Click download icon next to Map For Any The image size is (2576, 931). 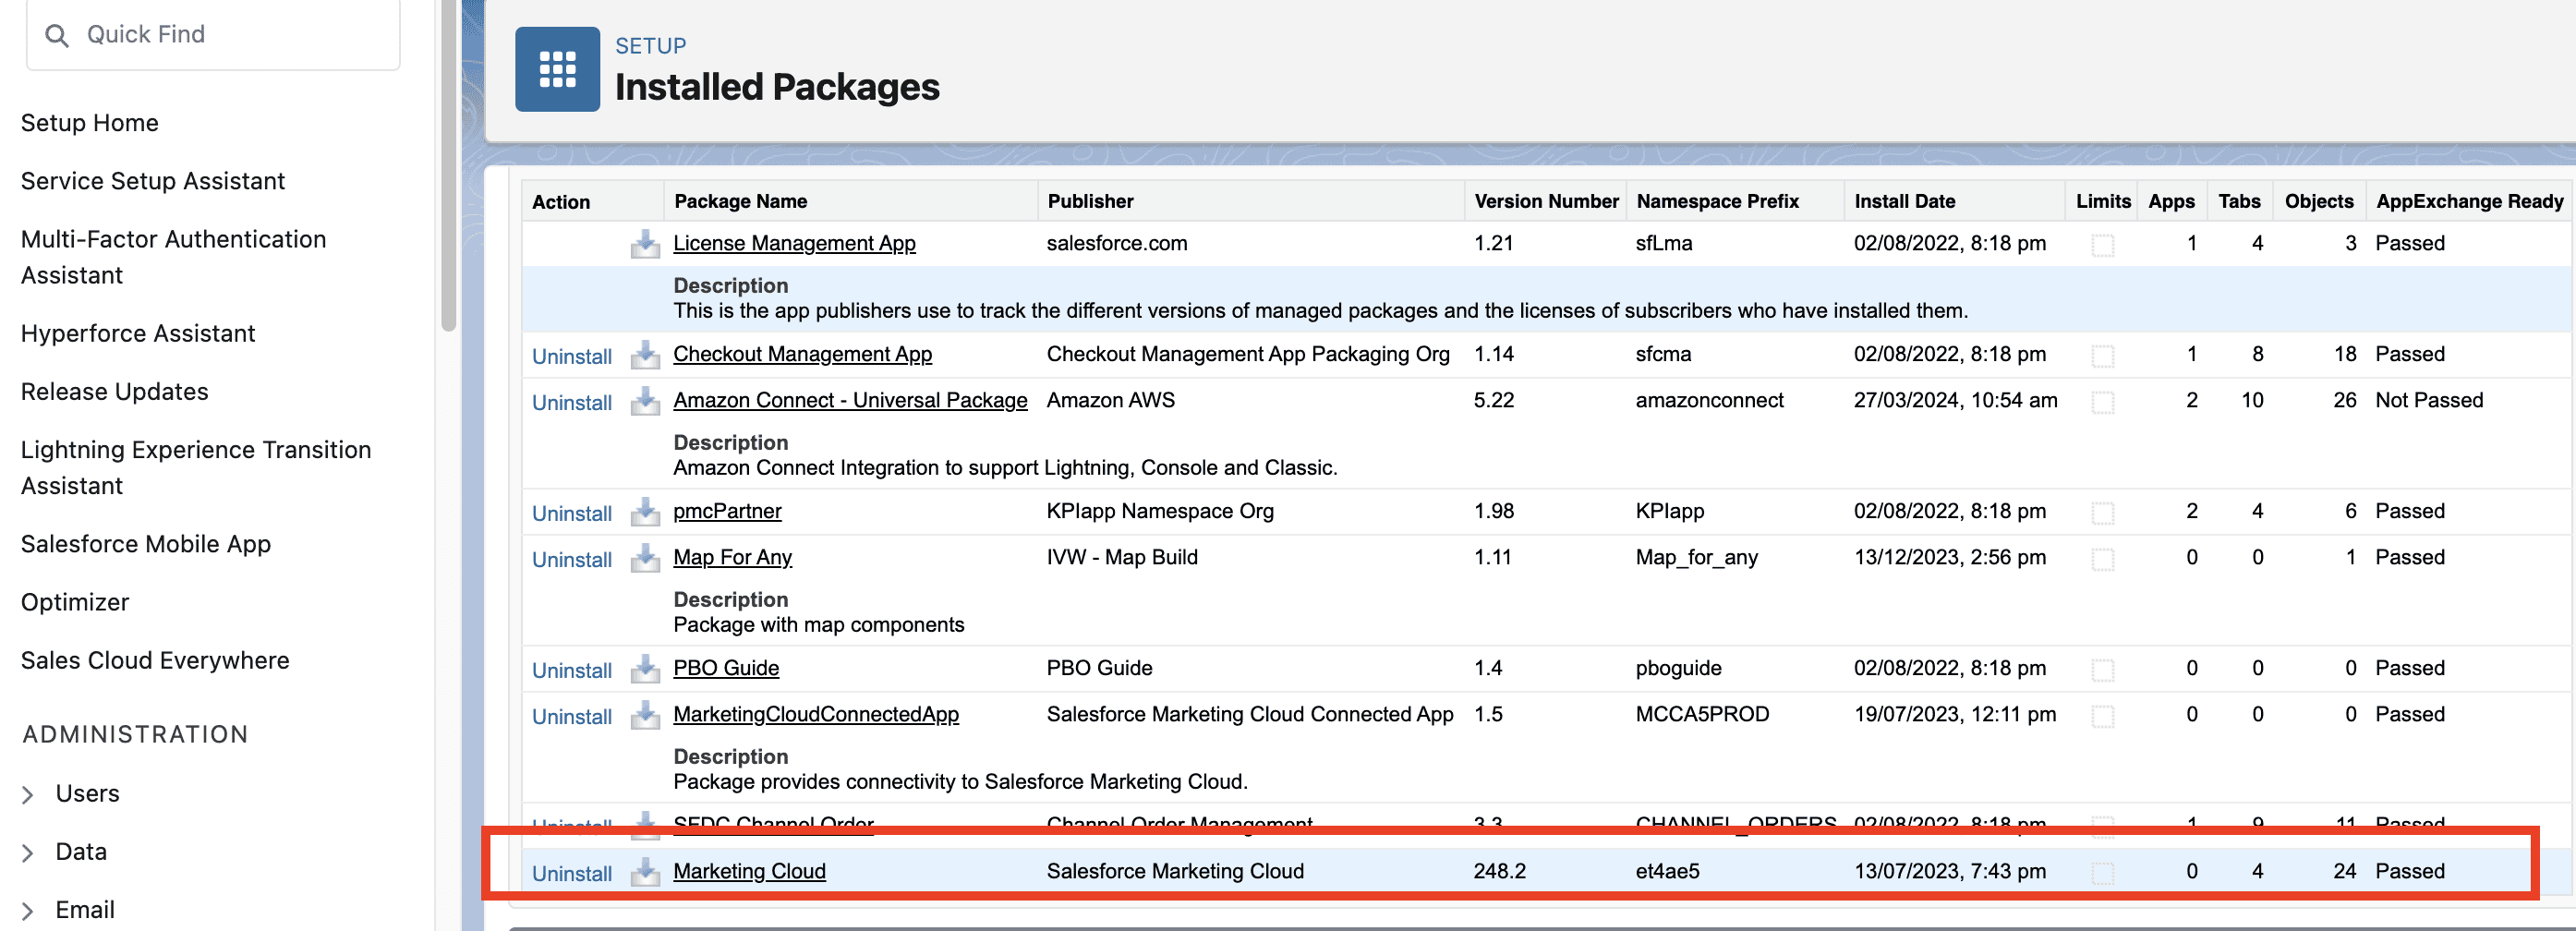[645, 558]
